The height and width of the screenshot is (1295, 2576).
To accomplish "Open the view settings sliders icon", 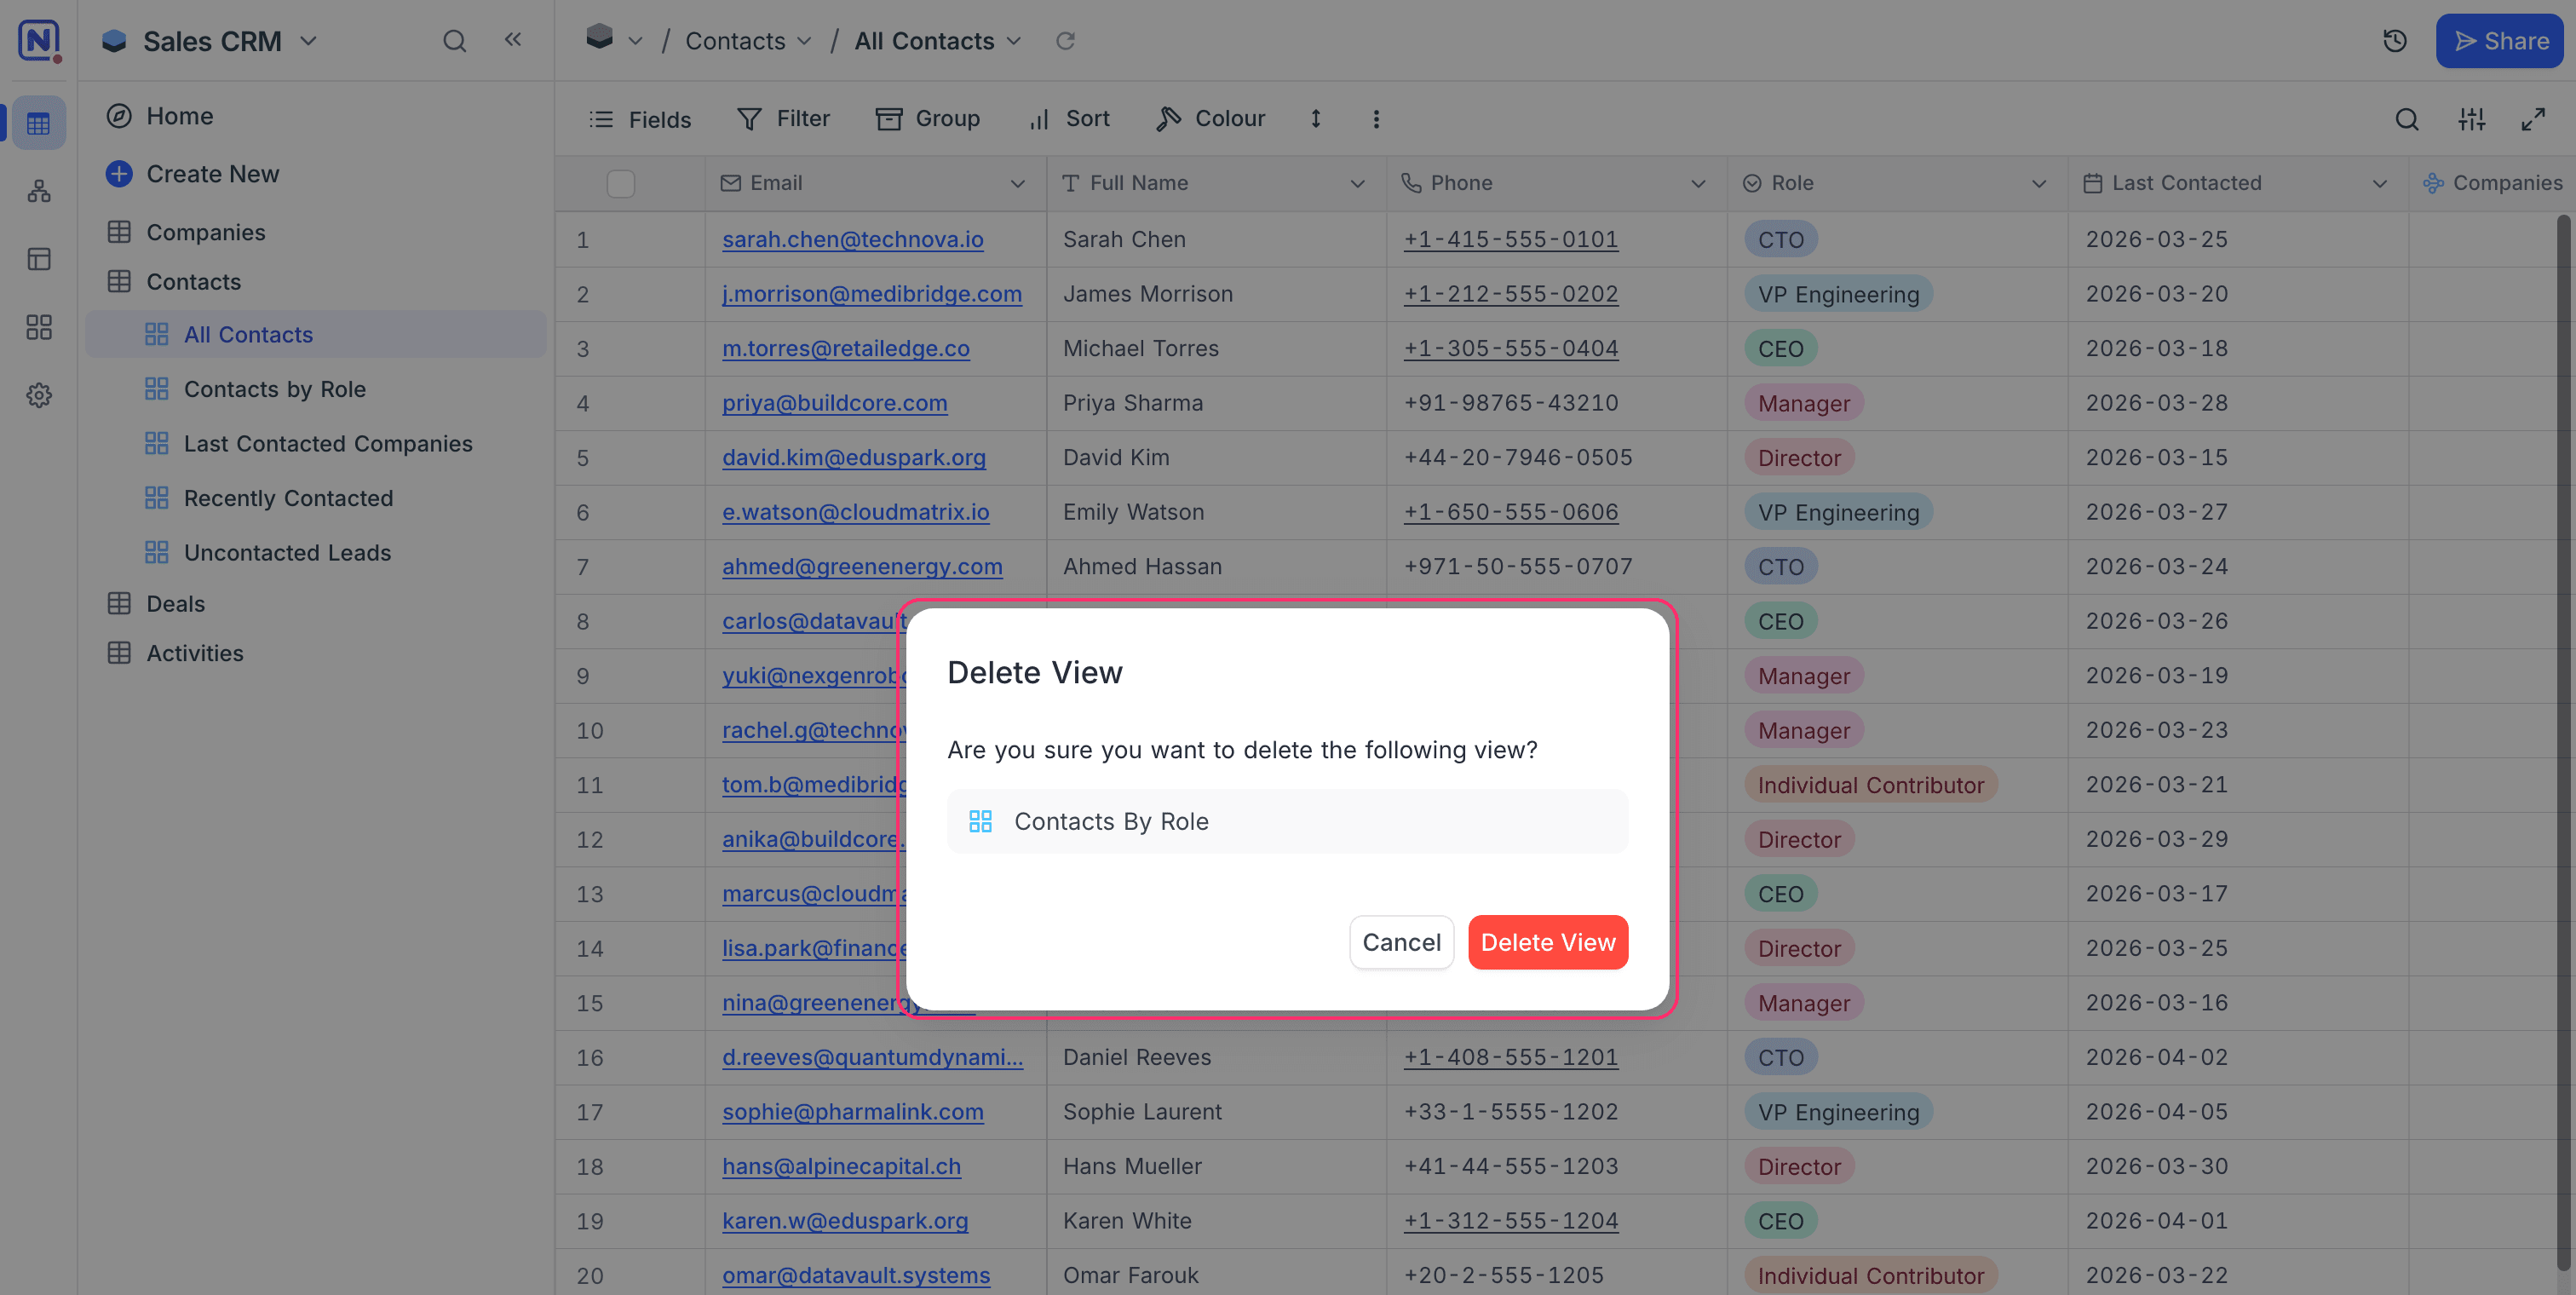I will [x=2472, y=119].
